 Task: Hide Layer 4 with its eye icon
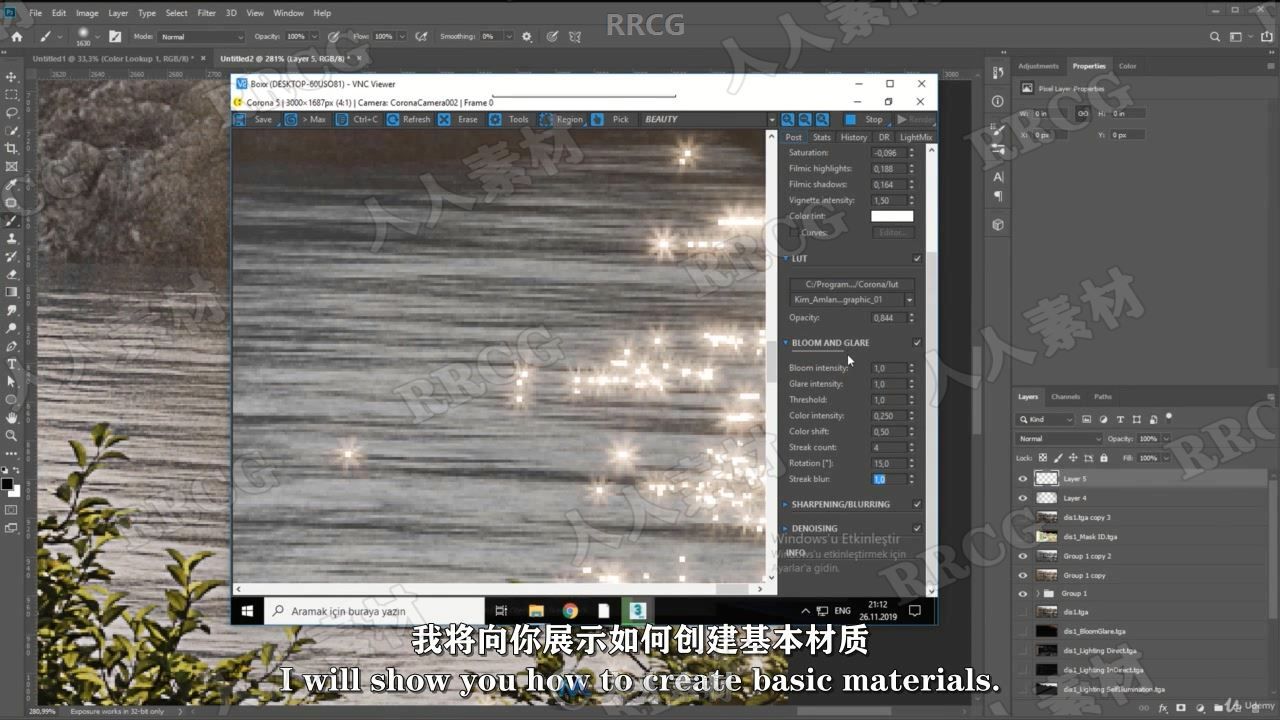tap(1022, 498)
